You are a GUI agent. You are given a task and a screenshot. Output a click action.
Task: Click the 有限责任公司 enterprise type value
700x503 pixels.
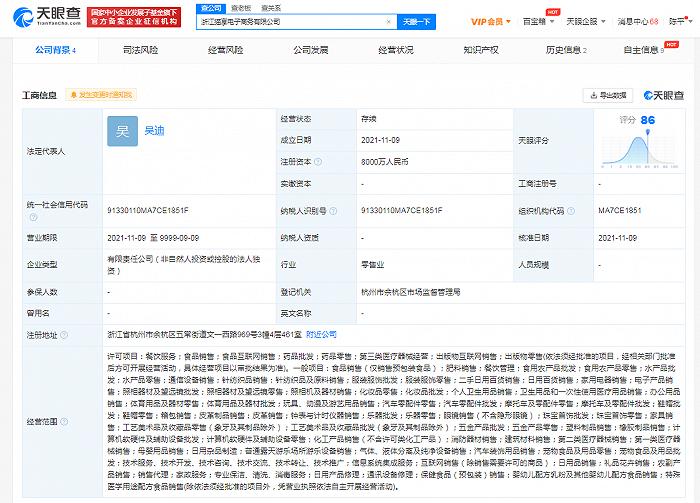pos(184,265)
